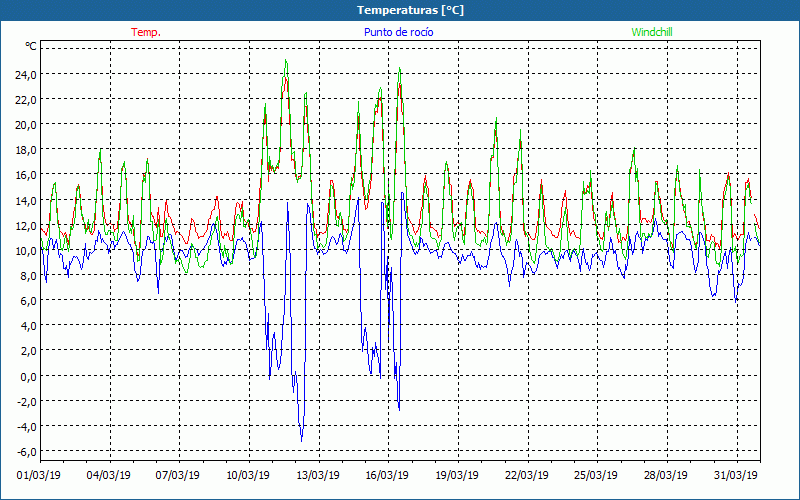Click the 28/03/19 date label
This screenshot has height=500, width=800.
[667, 475]
